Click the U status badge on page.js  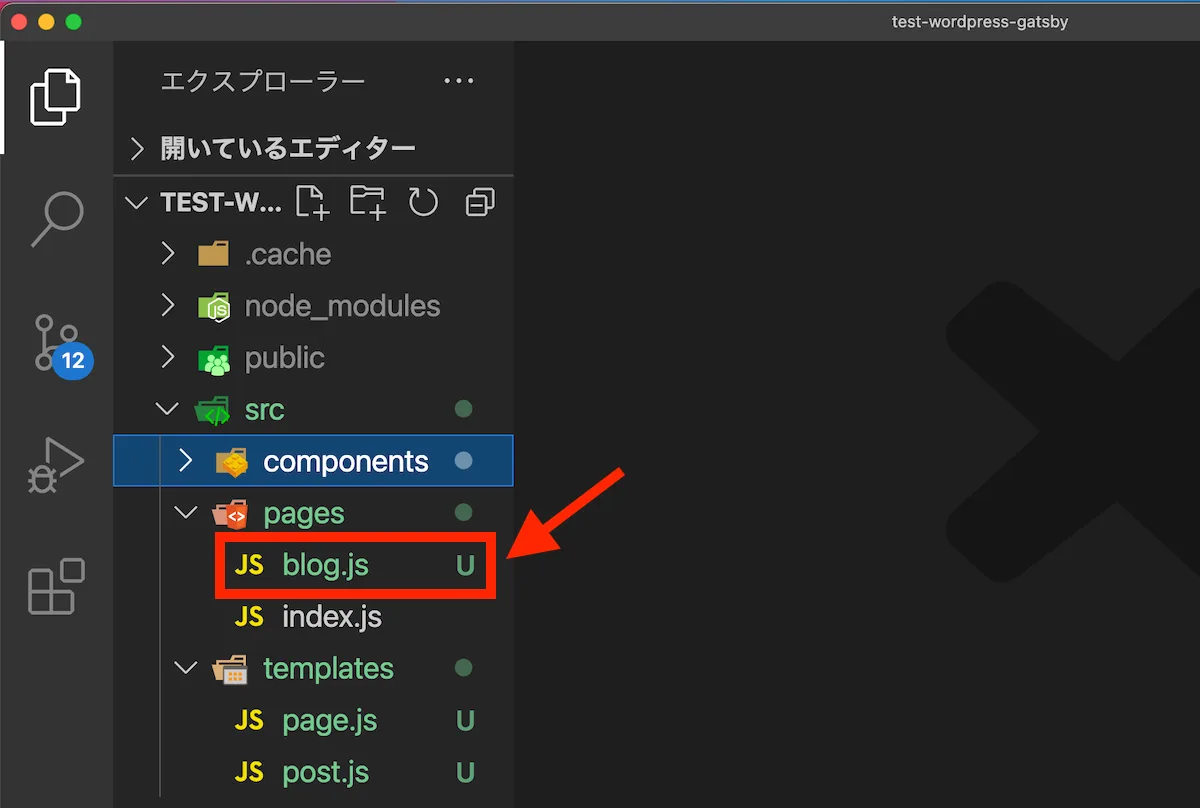coord(465,721)
